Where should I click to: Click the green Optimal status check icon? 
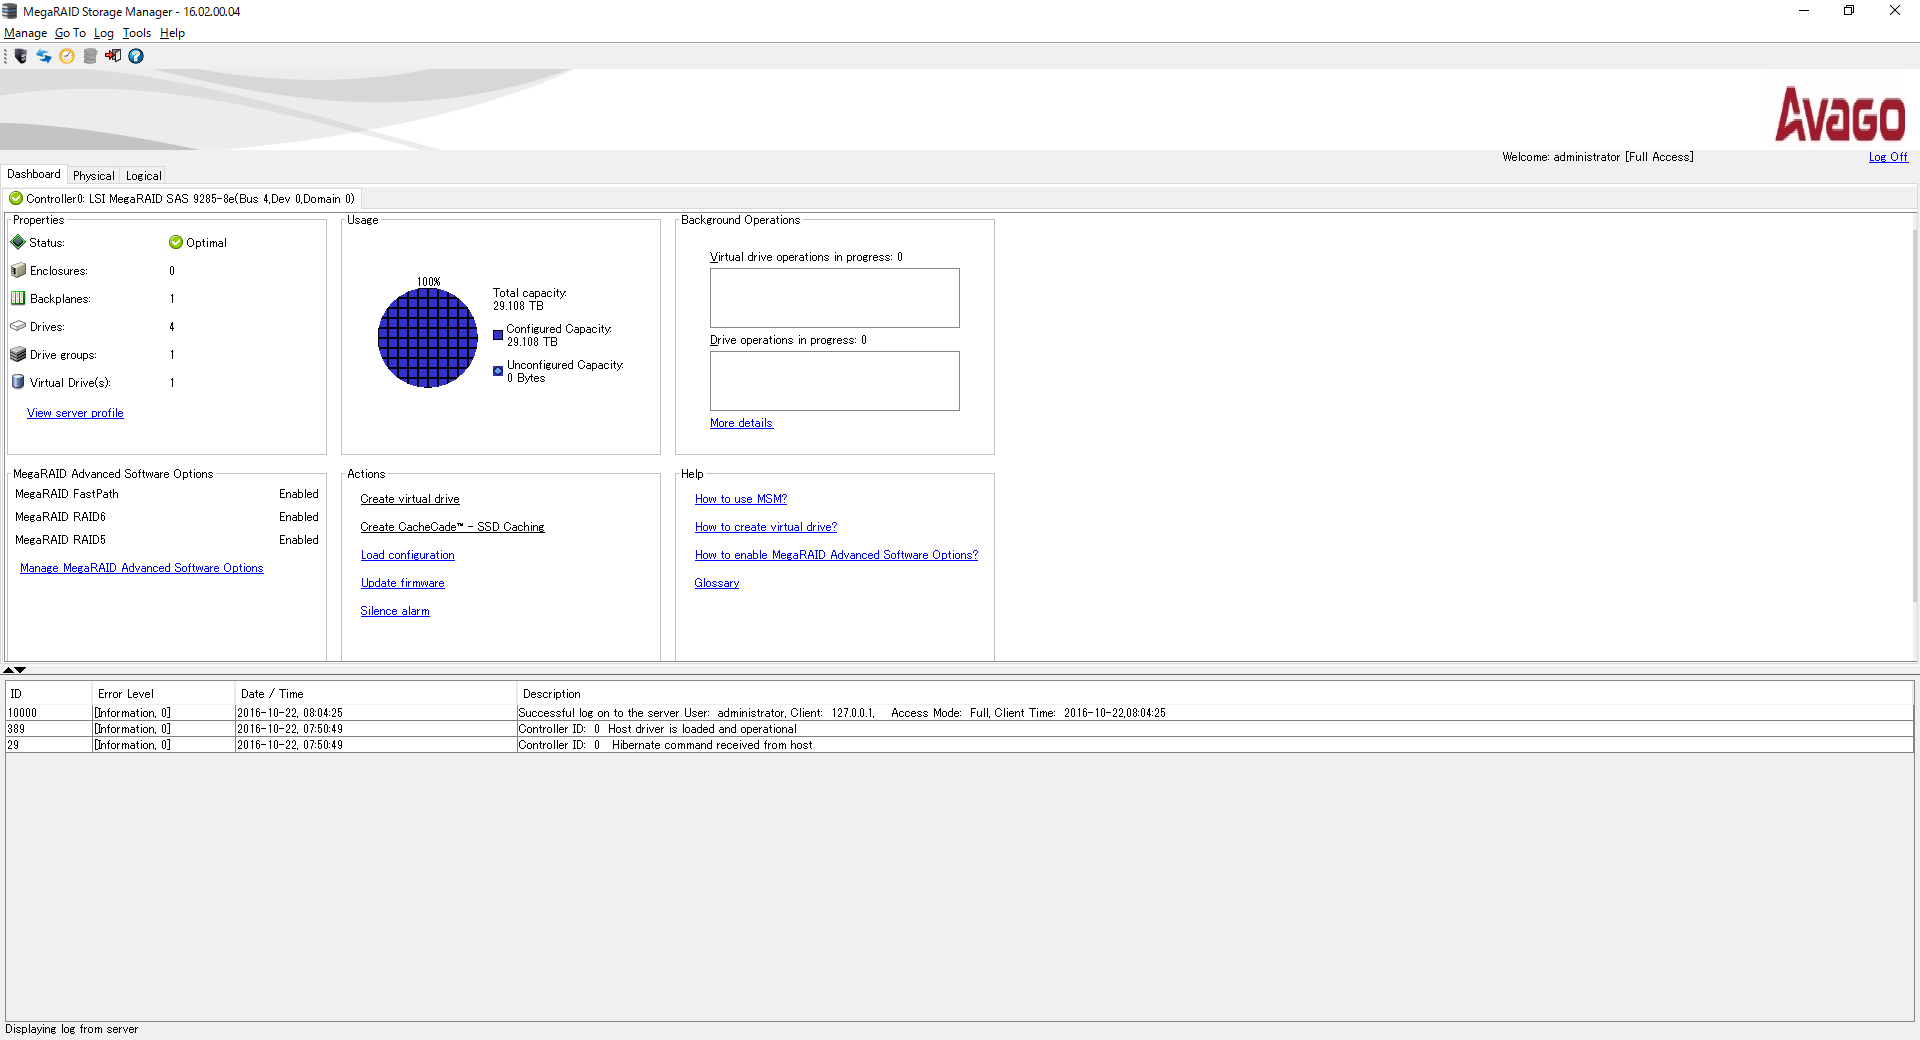tap(176, 242)
